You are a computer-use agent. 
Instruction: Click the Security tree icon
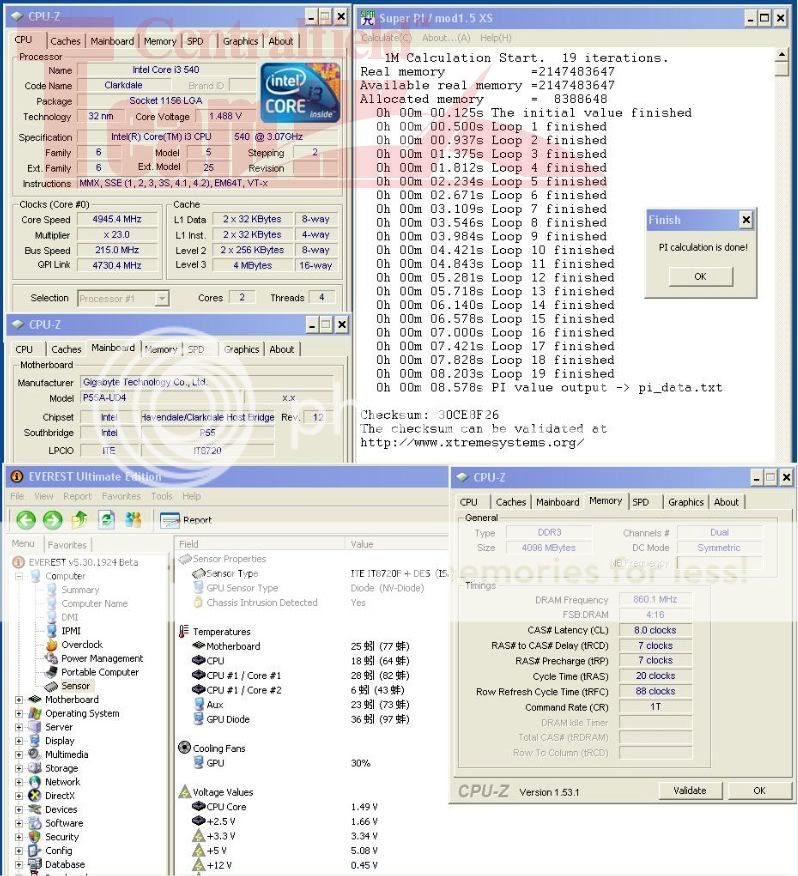[x=35, y=837]
